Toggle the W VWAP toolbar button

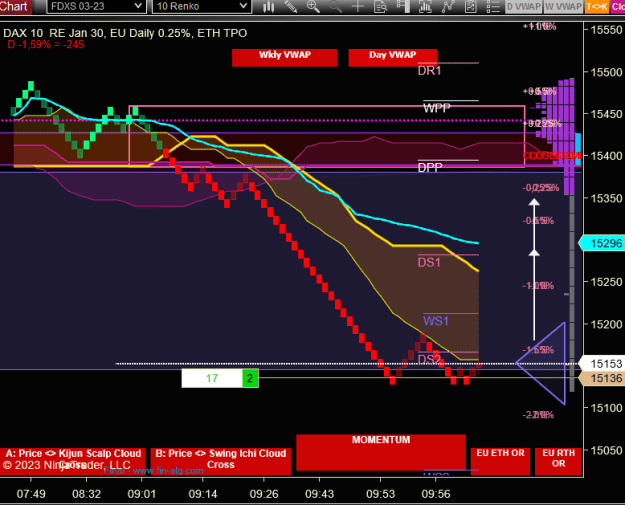pyautogui.click(x=563, y=7)
